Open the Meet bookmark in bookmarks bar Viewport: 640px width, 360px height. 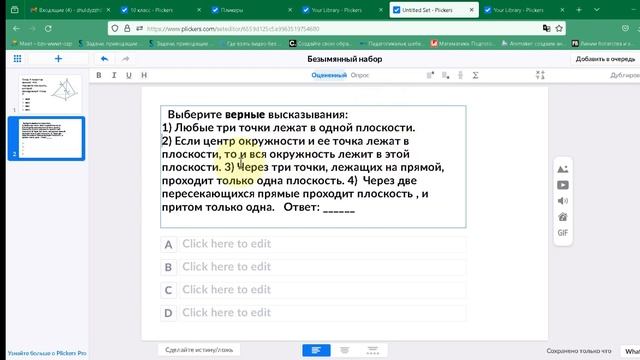[42, 43]
